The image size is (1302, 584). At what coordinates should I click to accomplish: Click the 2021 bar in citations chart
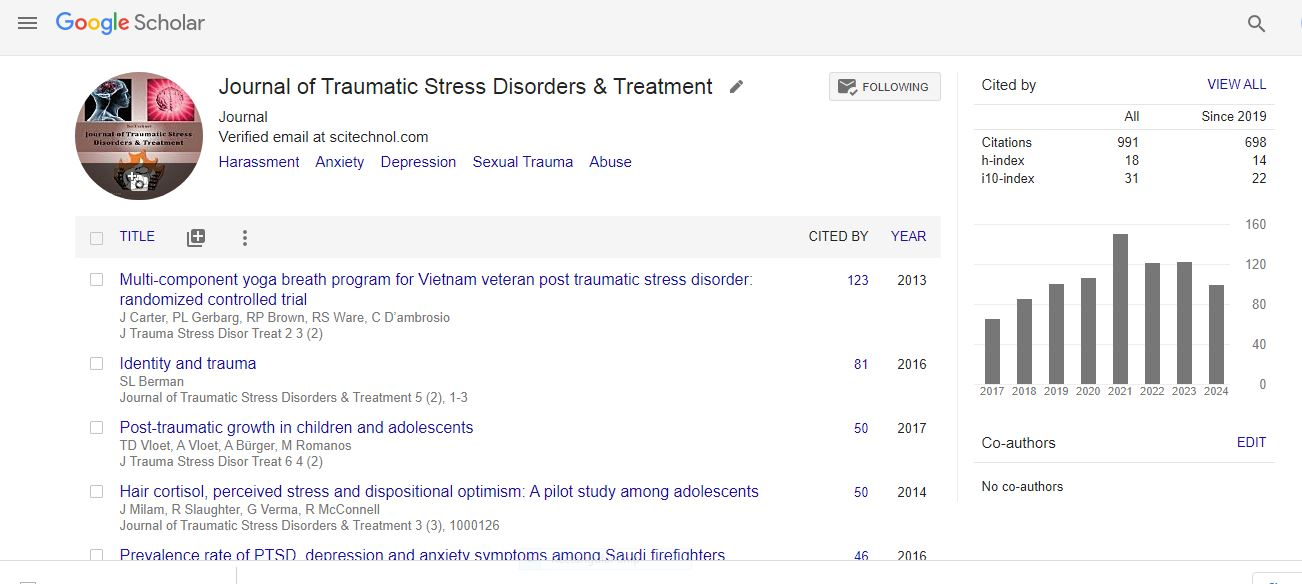point(1120,309)
